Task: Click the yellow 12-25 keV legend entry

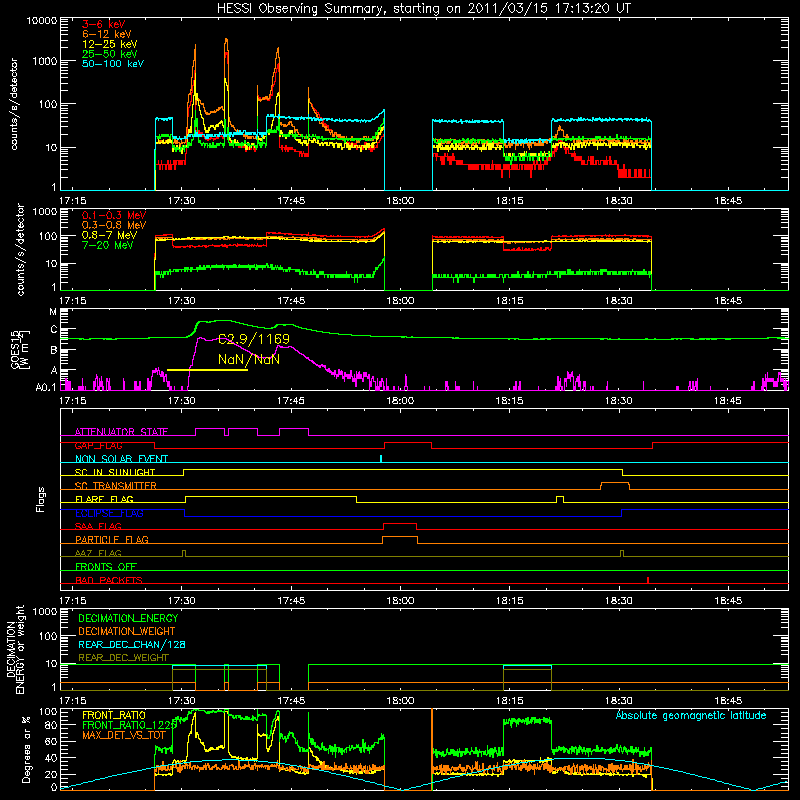Action: [x=110, y=44]
